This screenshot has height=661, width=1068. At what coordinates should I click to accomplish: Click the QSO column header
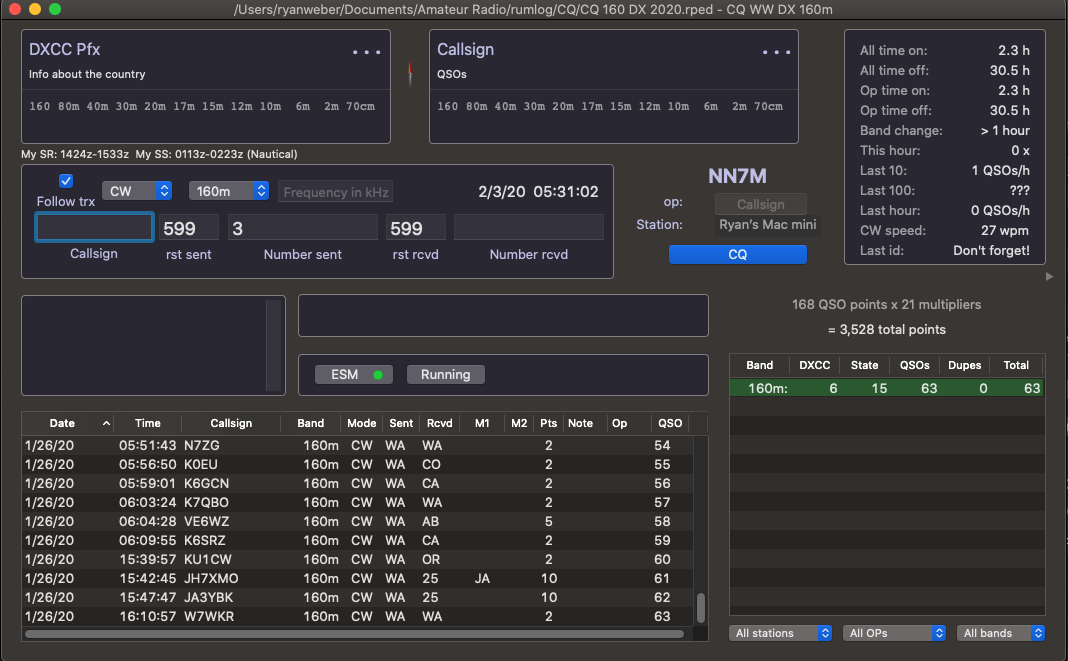[670, 424]
